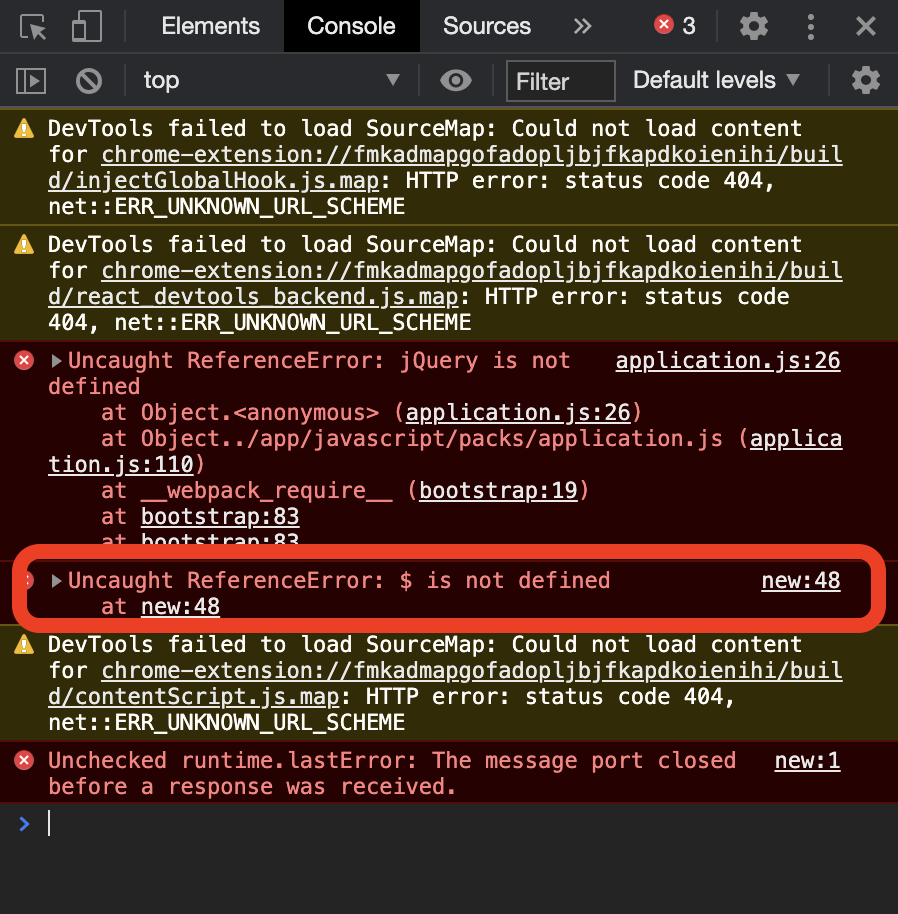Expand the $ is not defined error
Image resolution: width=898 pixels, height=914 pixels.
click(x=56, y=581)
